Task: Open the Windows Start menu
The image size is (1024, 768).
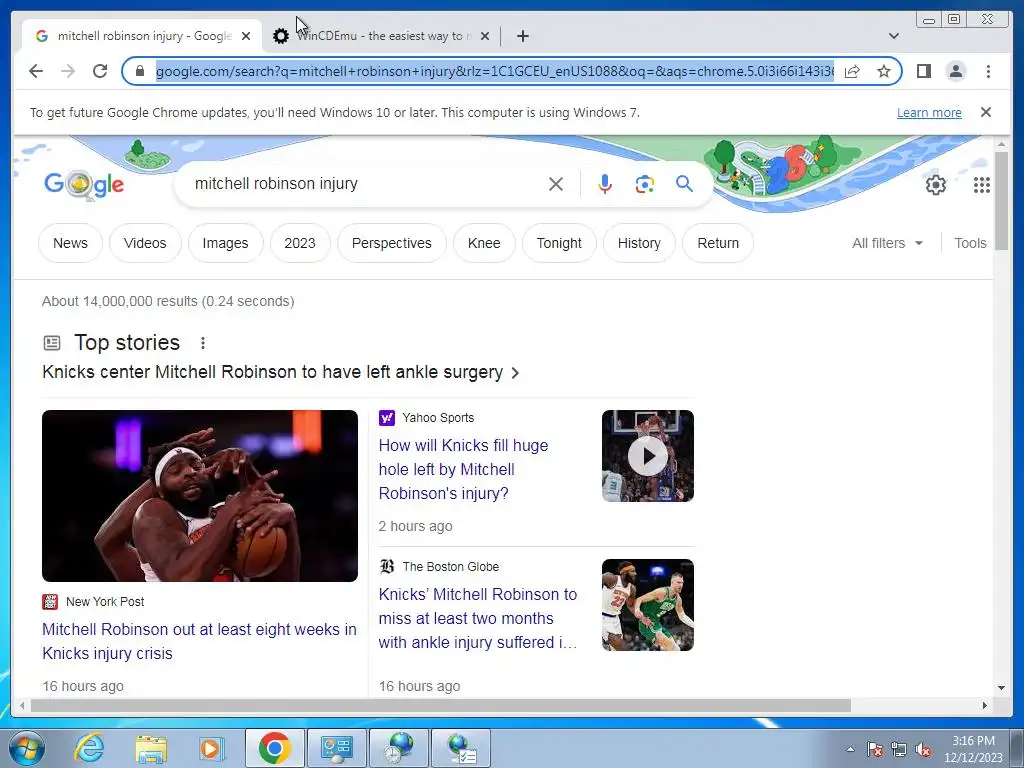Action: pyautogui.click(x=25, y=748)
